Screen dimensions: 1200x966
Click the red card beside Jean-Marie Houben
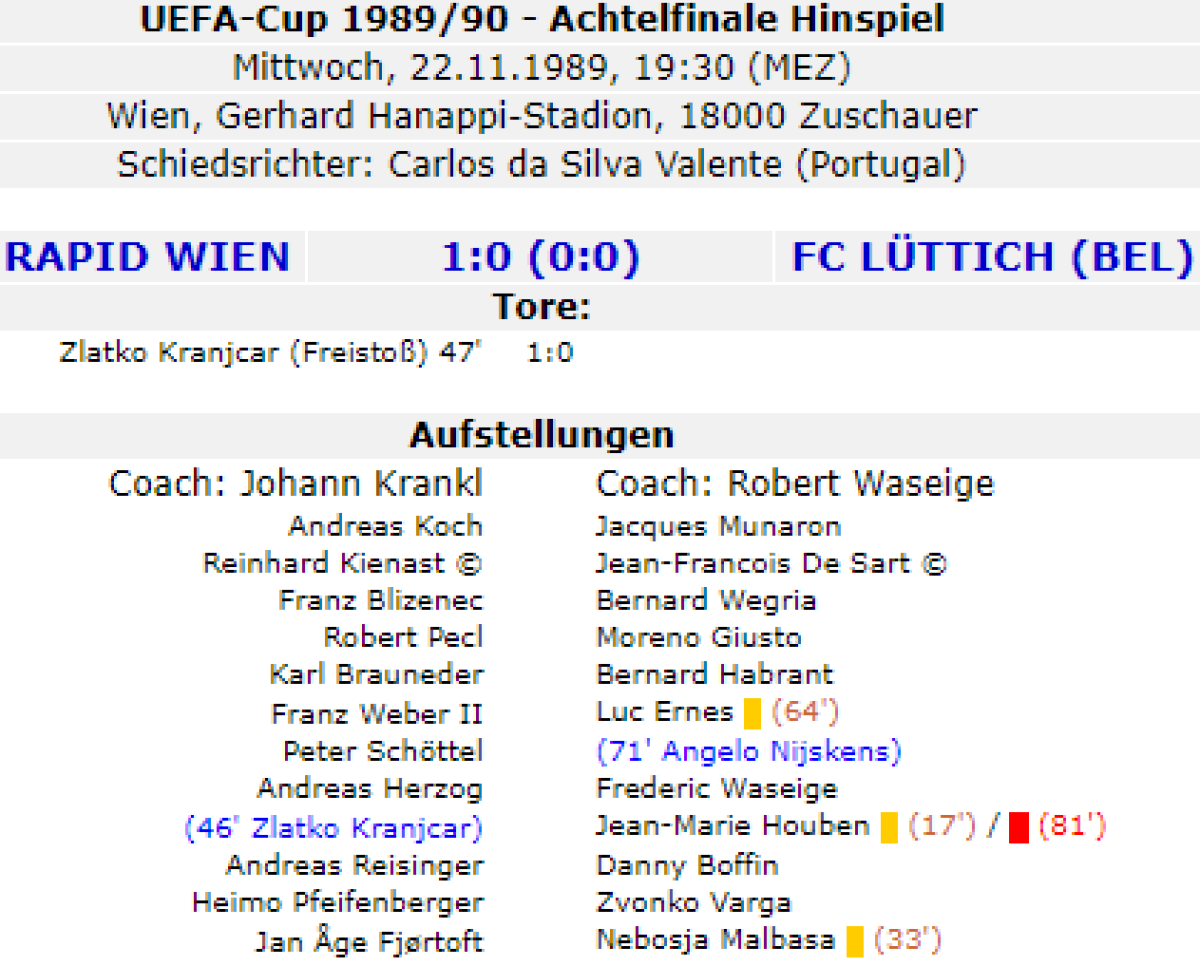[1019, 827]
